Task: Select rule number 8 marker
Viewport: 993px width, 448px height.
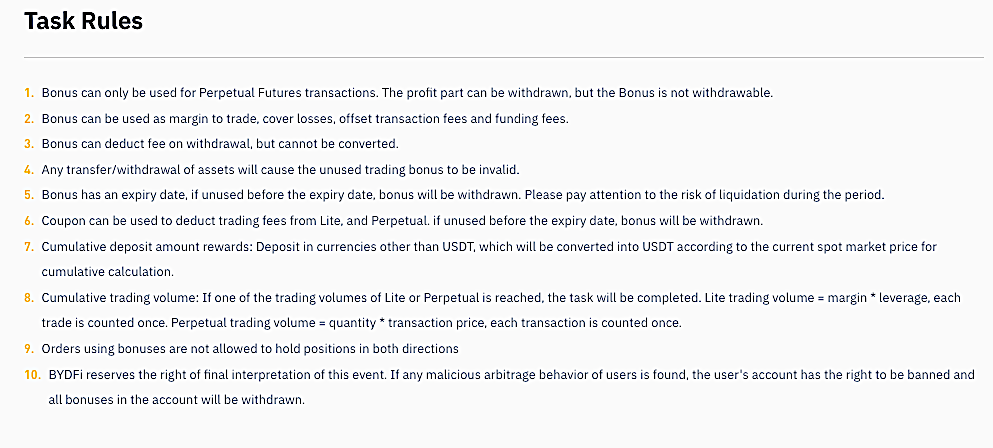Action: (29, 298)
